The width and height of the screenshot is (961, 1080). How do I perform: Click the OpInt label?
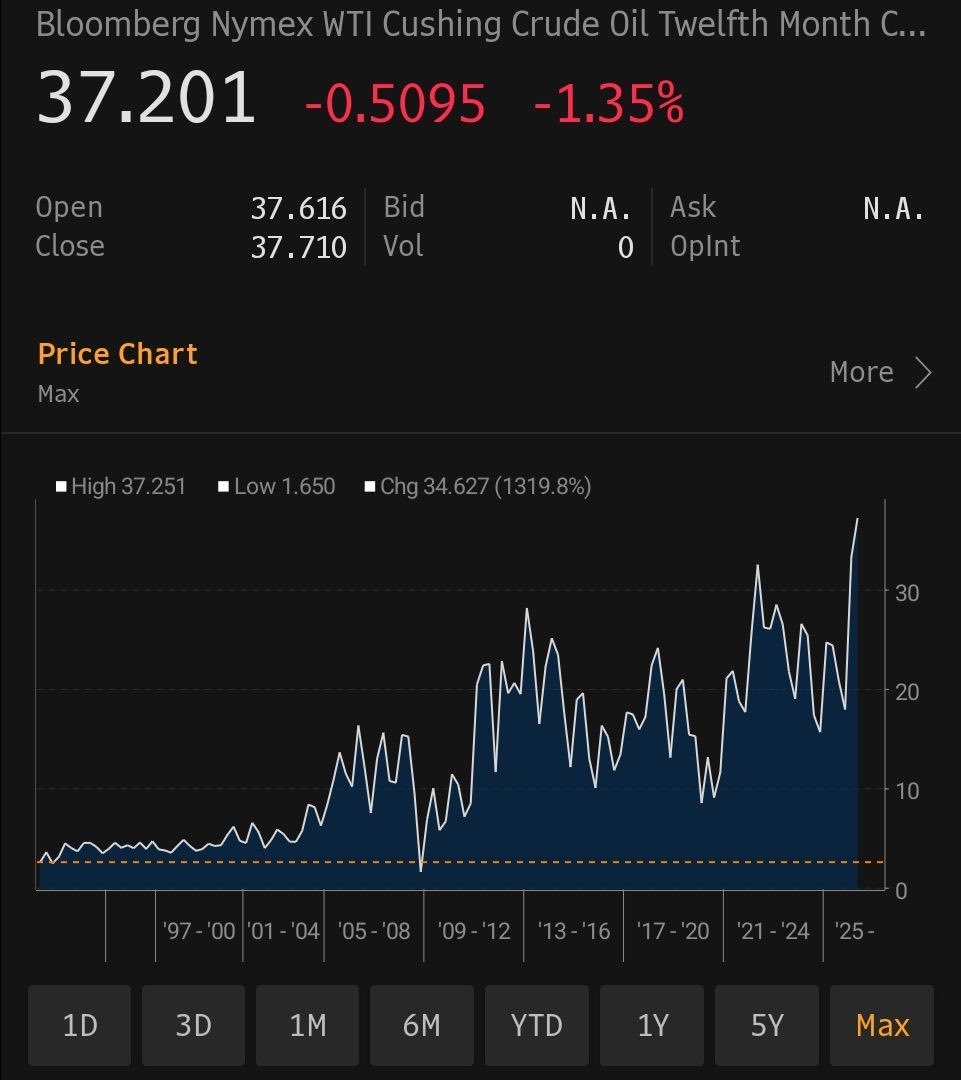click(705, 247)
